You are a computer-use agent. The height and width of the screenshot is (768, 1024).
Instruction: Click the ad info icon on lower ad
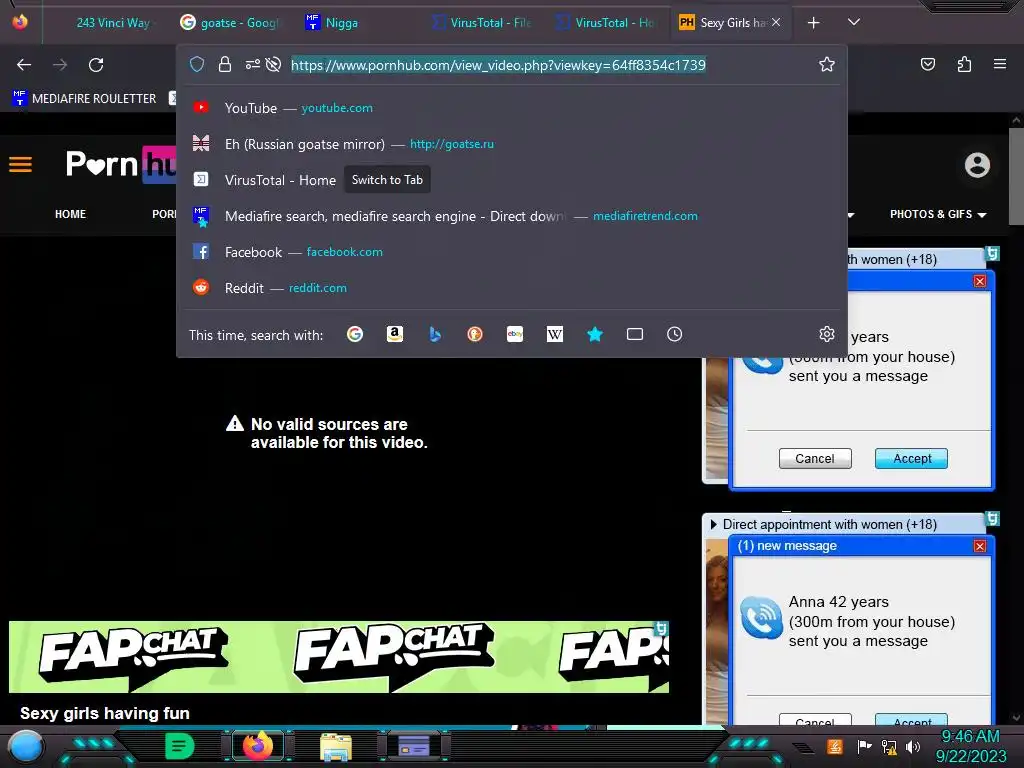[x=992, y=519]
